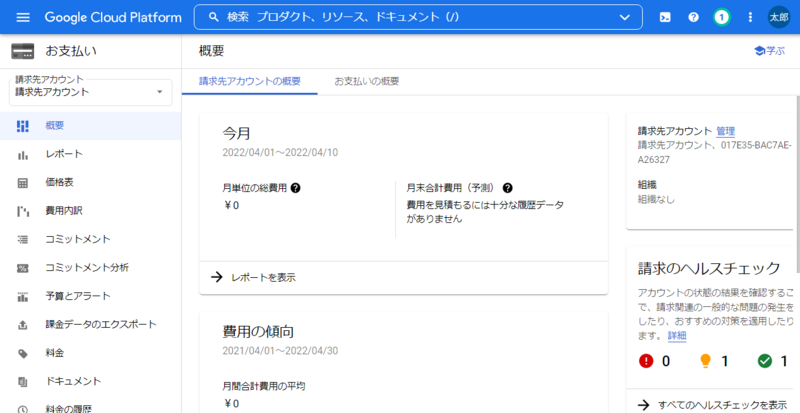
Task: Open the hamburger navigation menu
Action: 23,18
